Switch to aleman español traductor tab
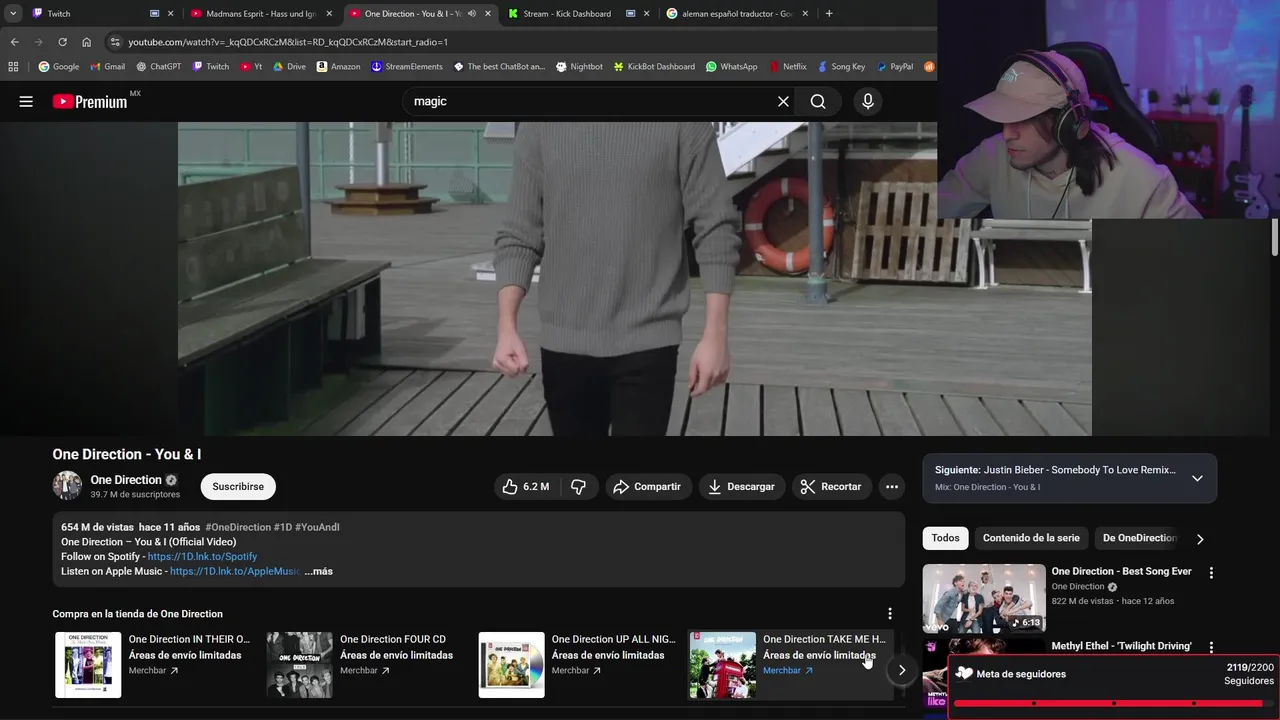Screen dimensions: 1280x720 (735, 14)
